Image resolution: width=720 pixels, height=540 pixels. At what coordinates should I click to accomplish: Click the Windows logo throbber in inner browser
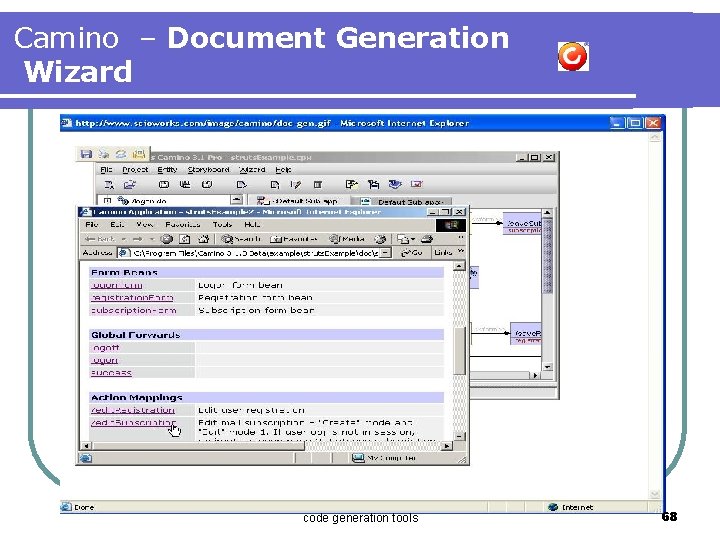(x=450, y=225)
